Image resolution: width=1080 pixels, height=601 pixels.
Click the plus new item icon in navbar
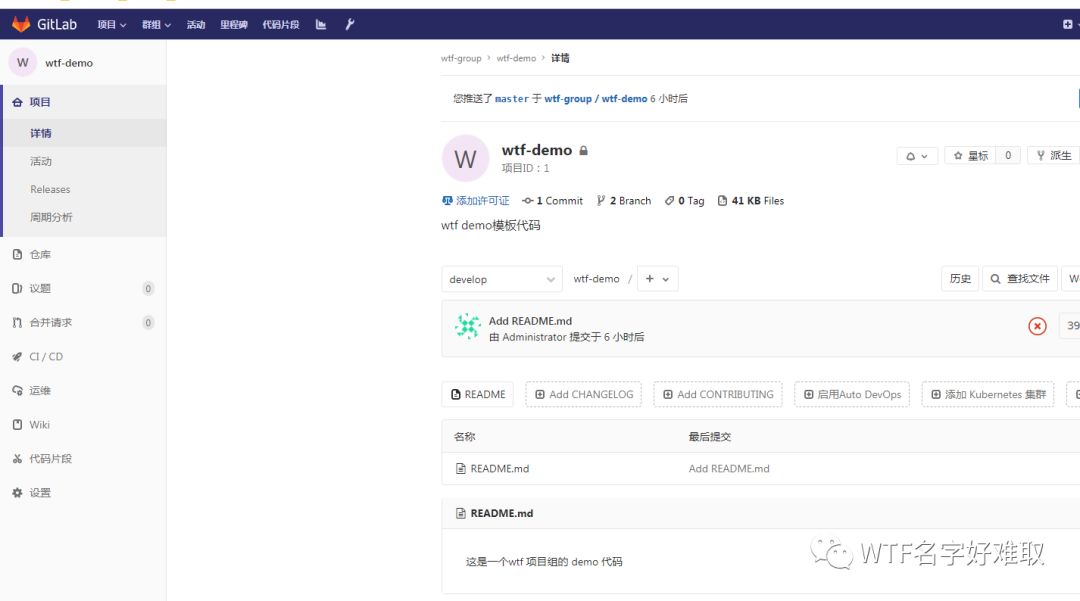[x=1067, y=24]
